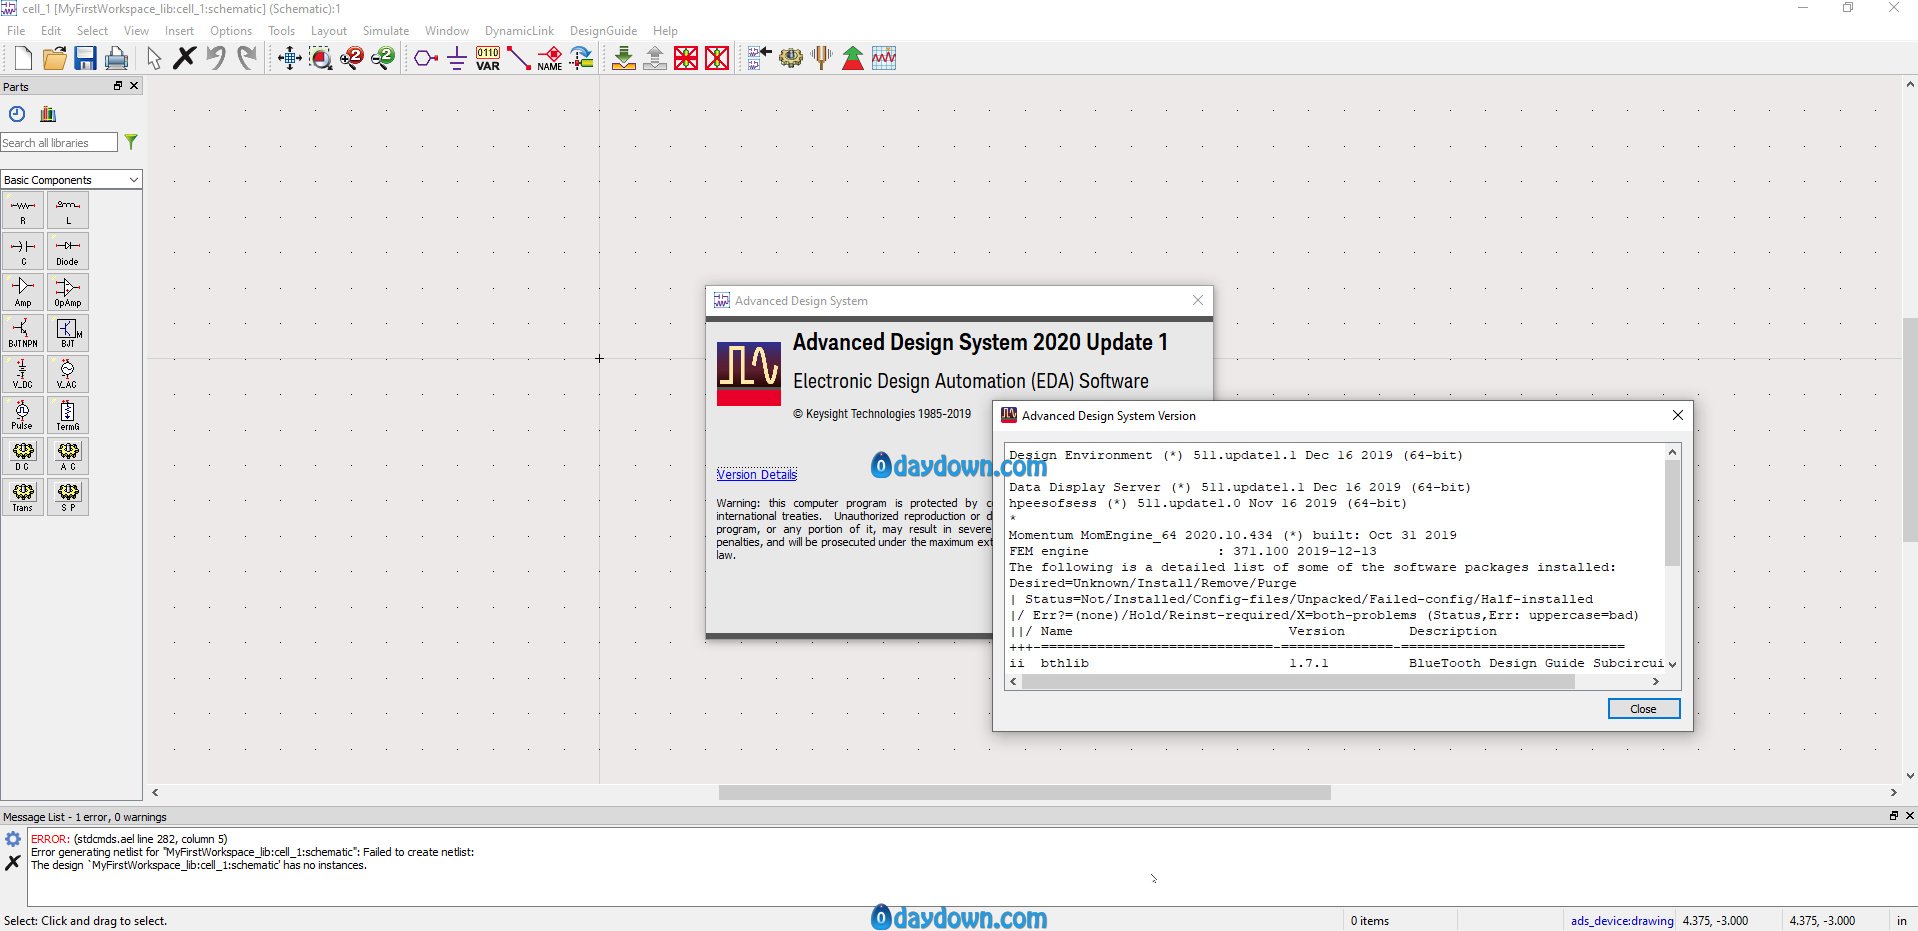Image resolution: width=1918 pixels, height=931 pixels.
Task: Select the TermG termination part
Action: pos(68,415)
